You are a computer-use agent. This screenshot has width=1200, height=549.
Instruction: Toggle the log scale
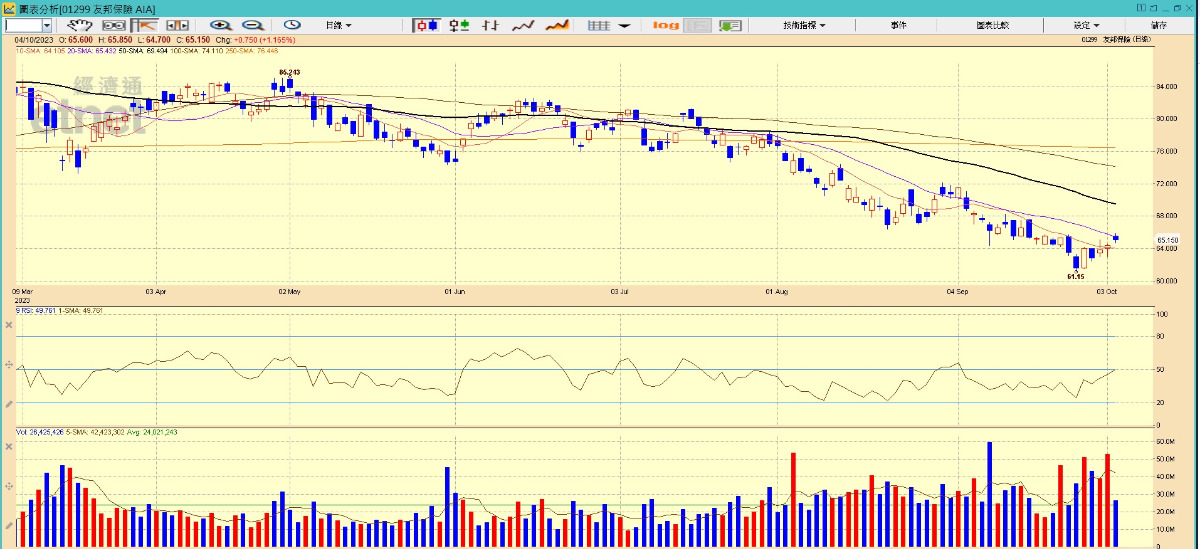pos(665,25)
